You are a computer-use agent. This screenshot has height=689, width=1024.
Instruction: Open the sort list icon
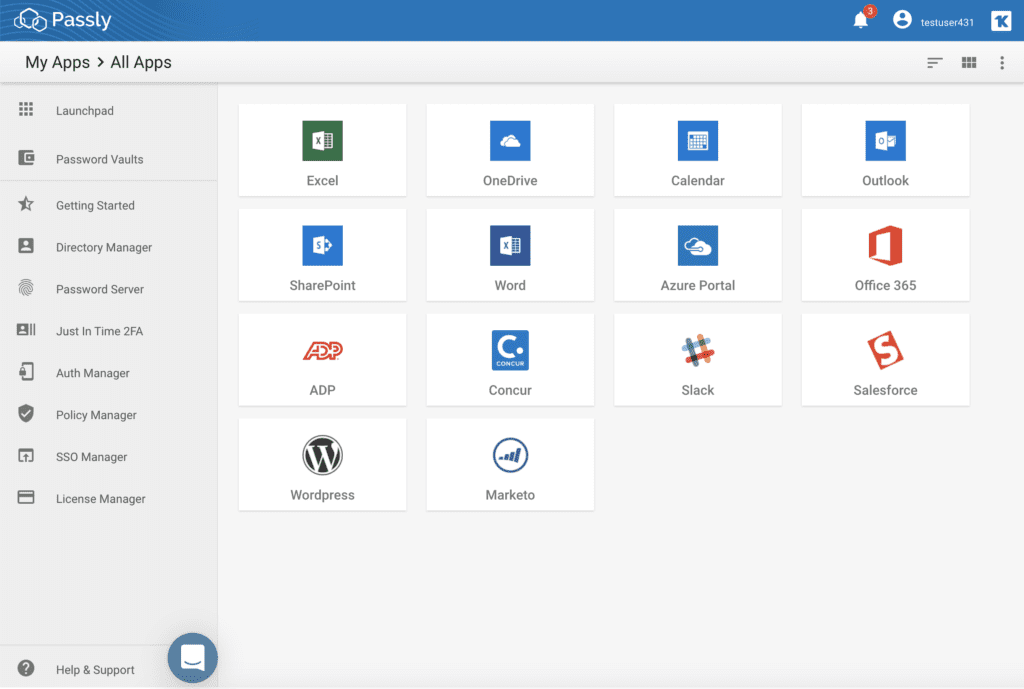click(934, 63)
